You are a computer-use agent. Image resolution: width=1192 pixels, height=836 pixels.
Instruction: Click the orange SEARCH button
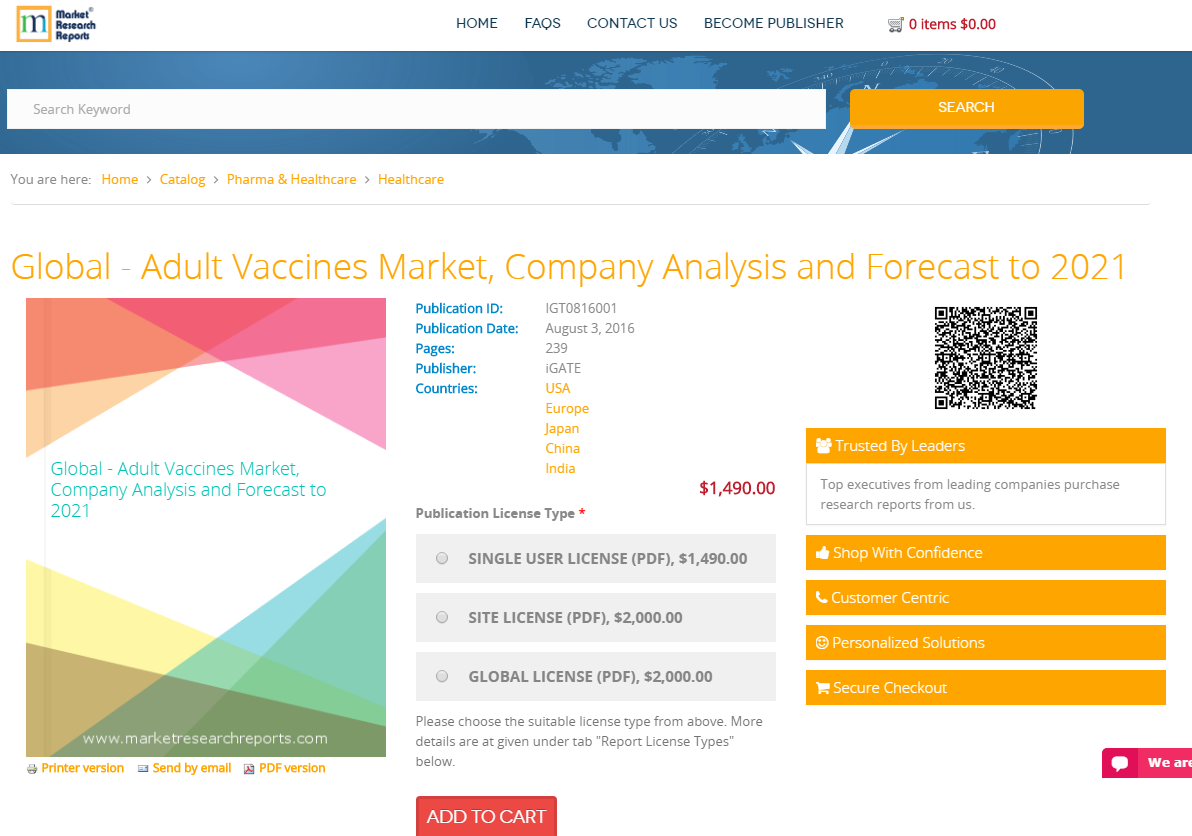click(x=966, y=108)
